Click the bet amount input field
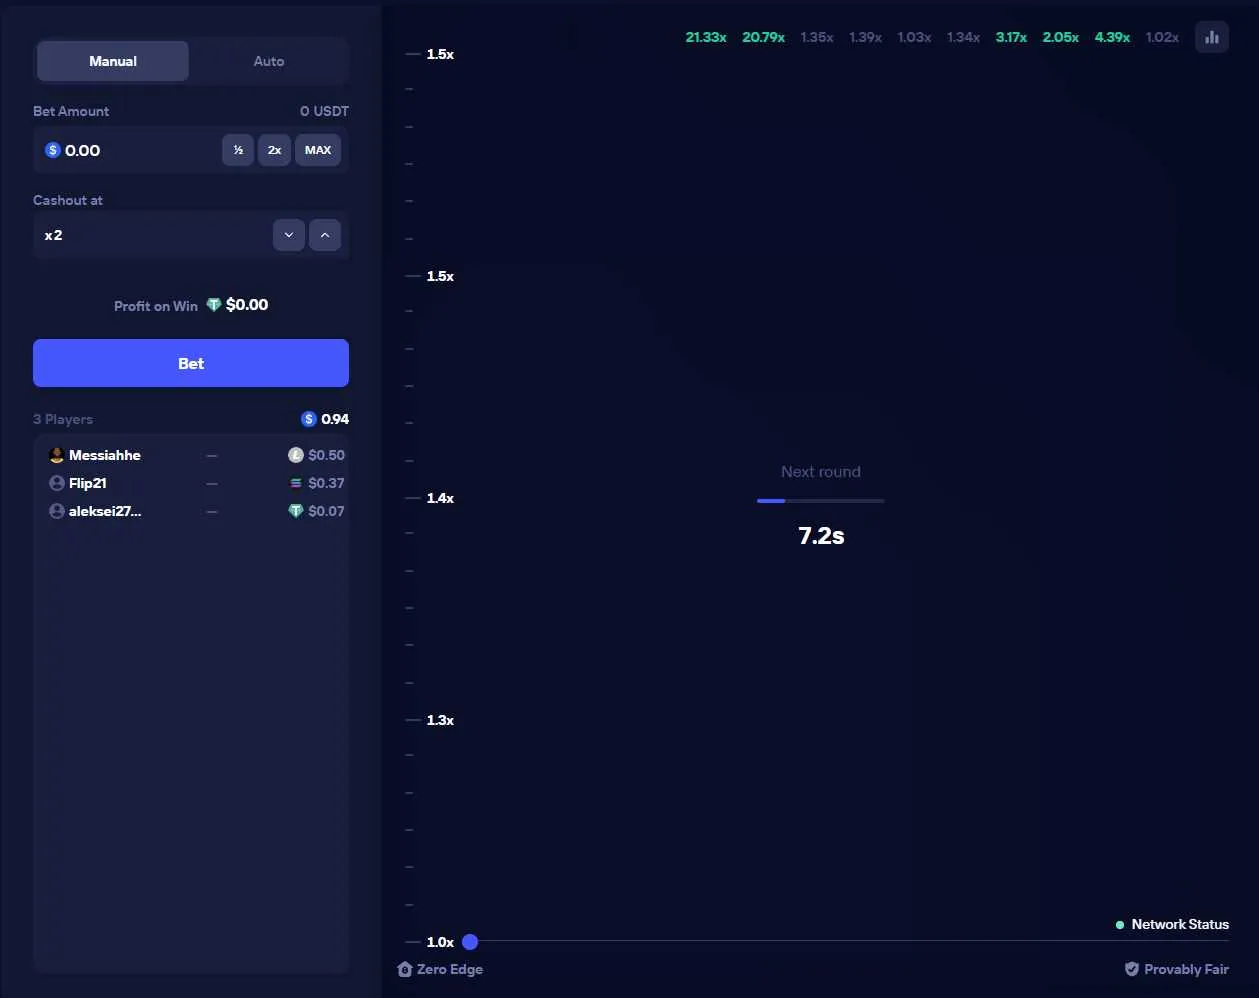Viewport: 1259px width, 998px height. tap(191, 150)
